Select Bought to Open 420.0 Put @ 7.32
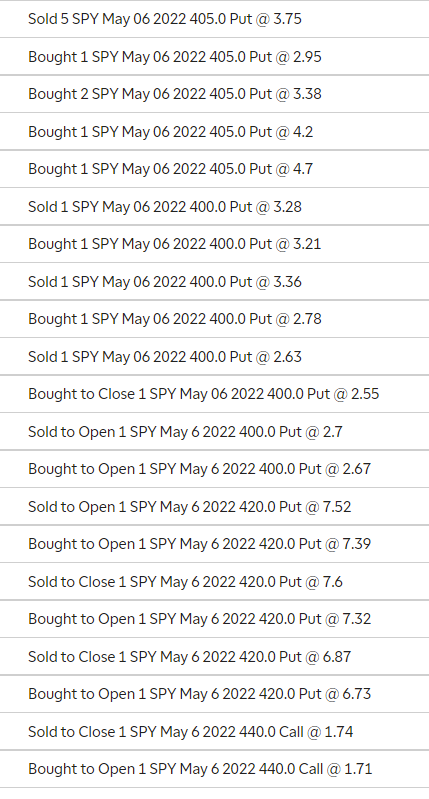The image size is (429, 799). click(x=214, y=619)
